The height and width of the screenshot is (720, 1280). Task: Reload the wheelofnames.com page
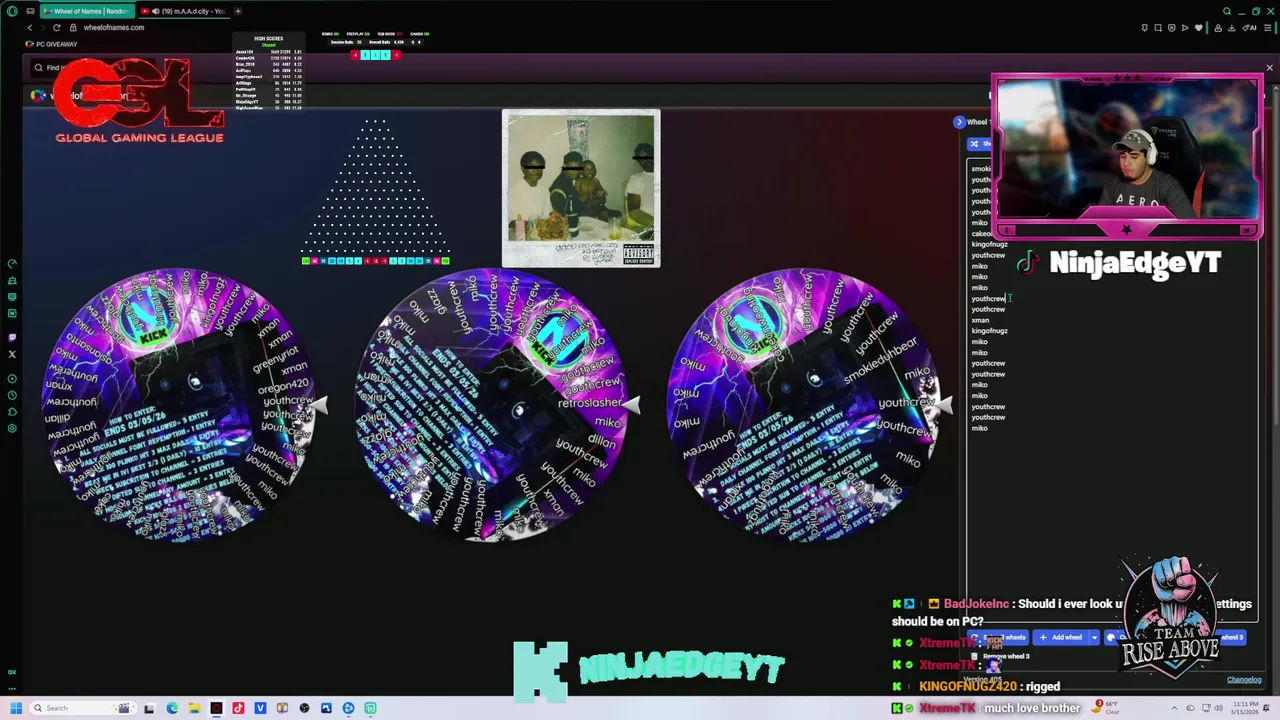(x=57, y=27)
